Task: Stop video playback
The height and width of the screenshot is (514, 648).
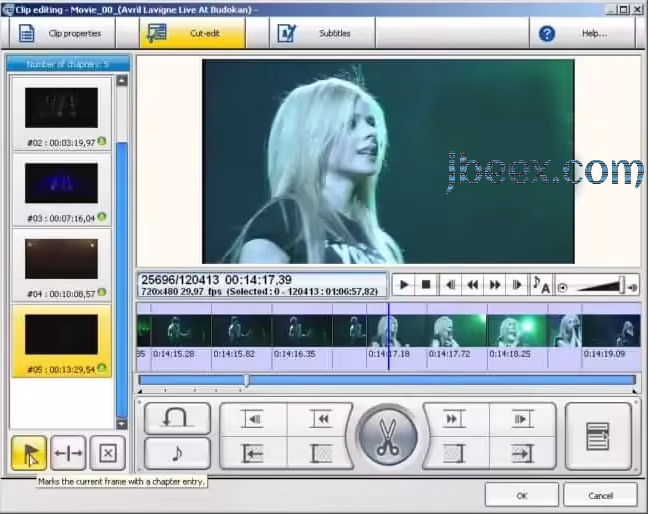Action: (426, 285)
